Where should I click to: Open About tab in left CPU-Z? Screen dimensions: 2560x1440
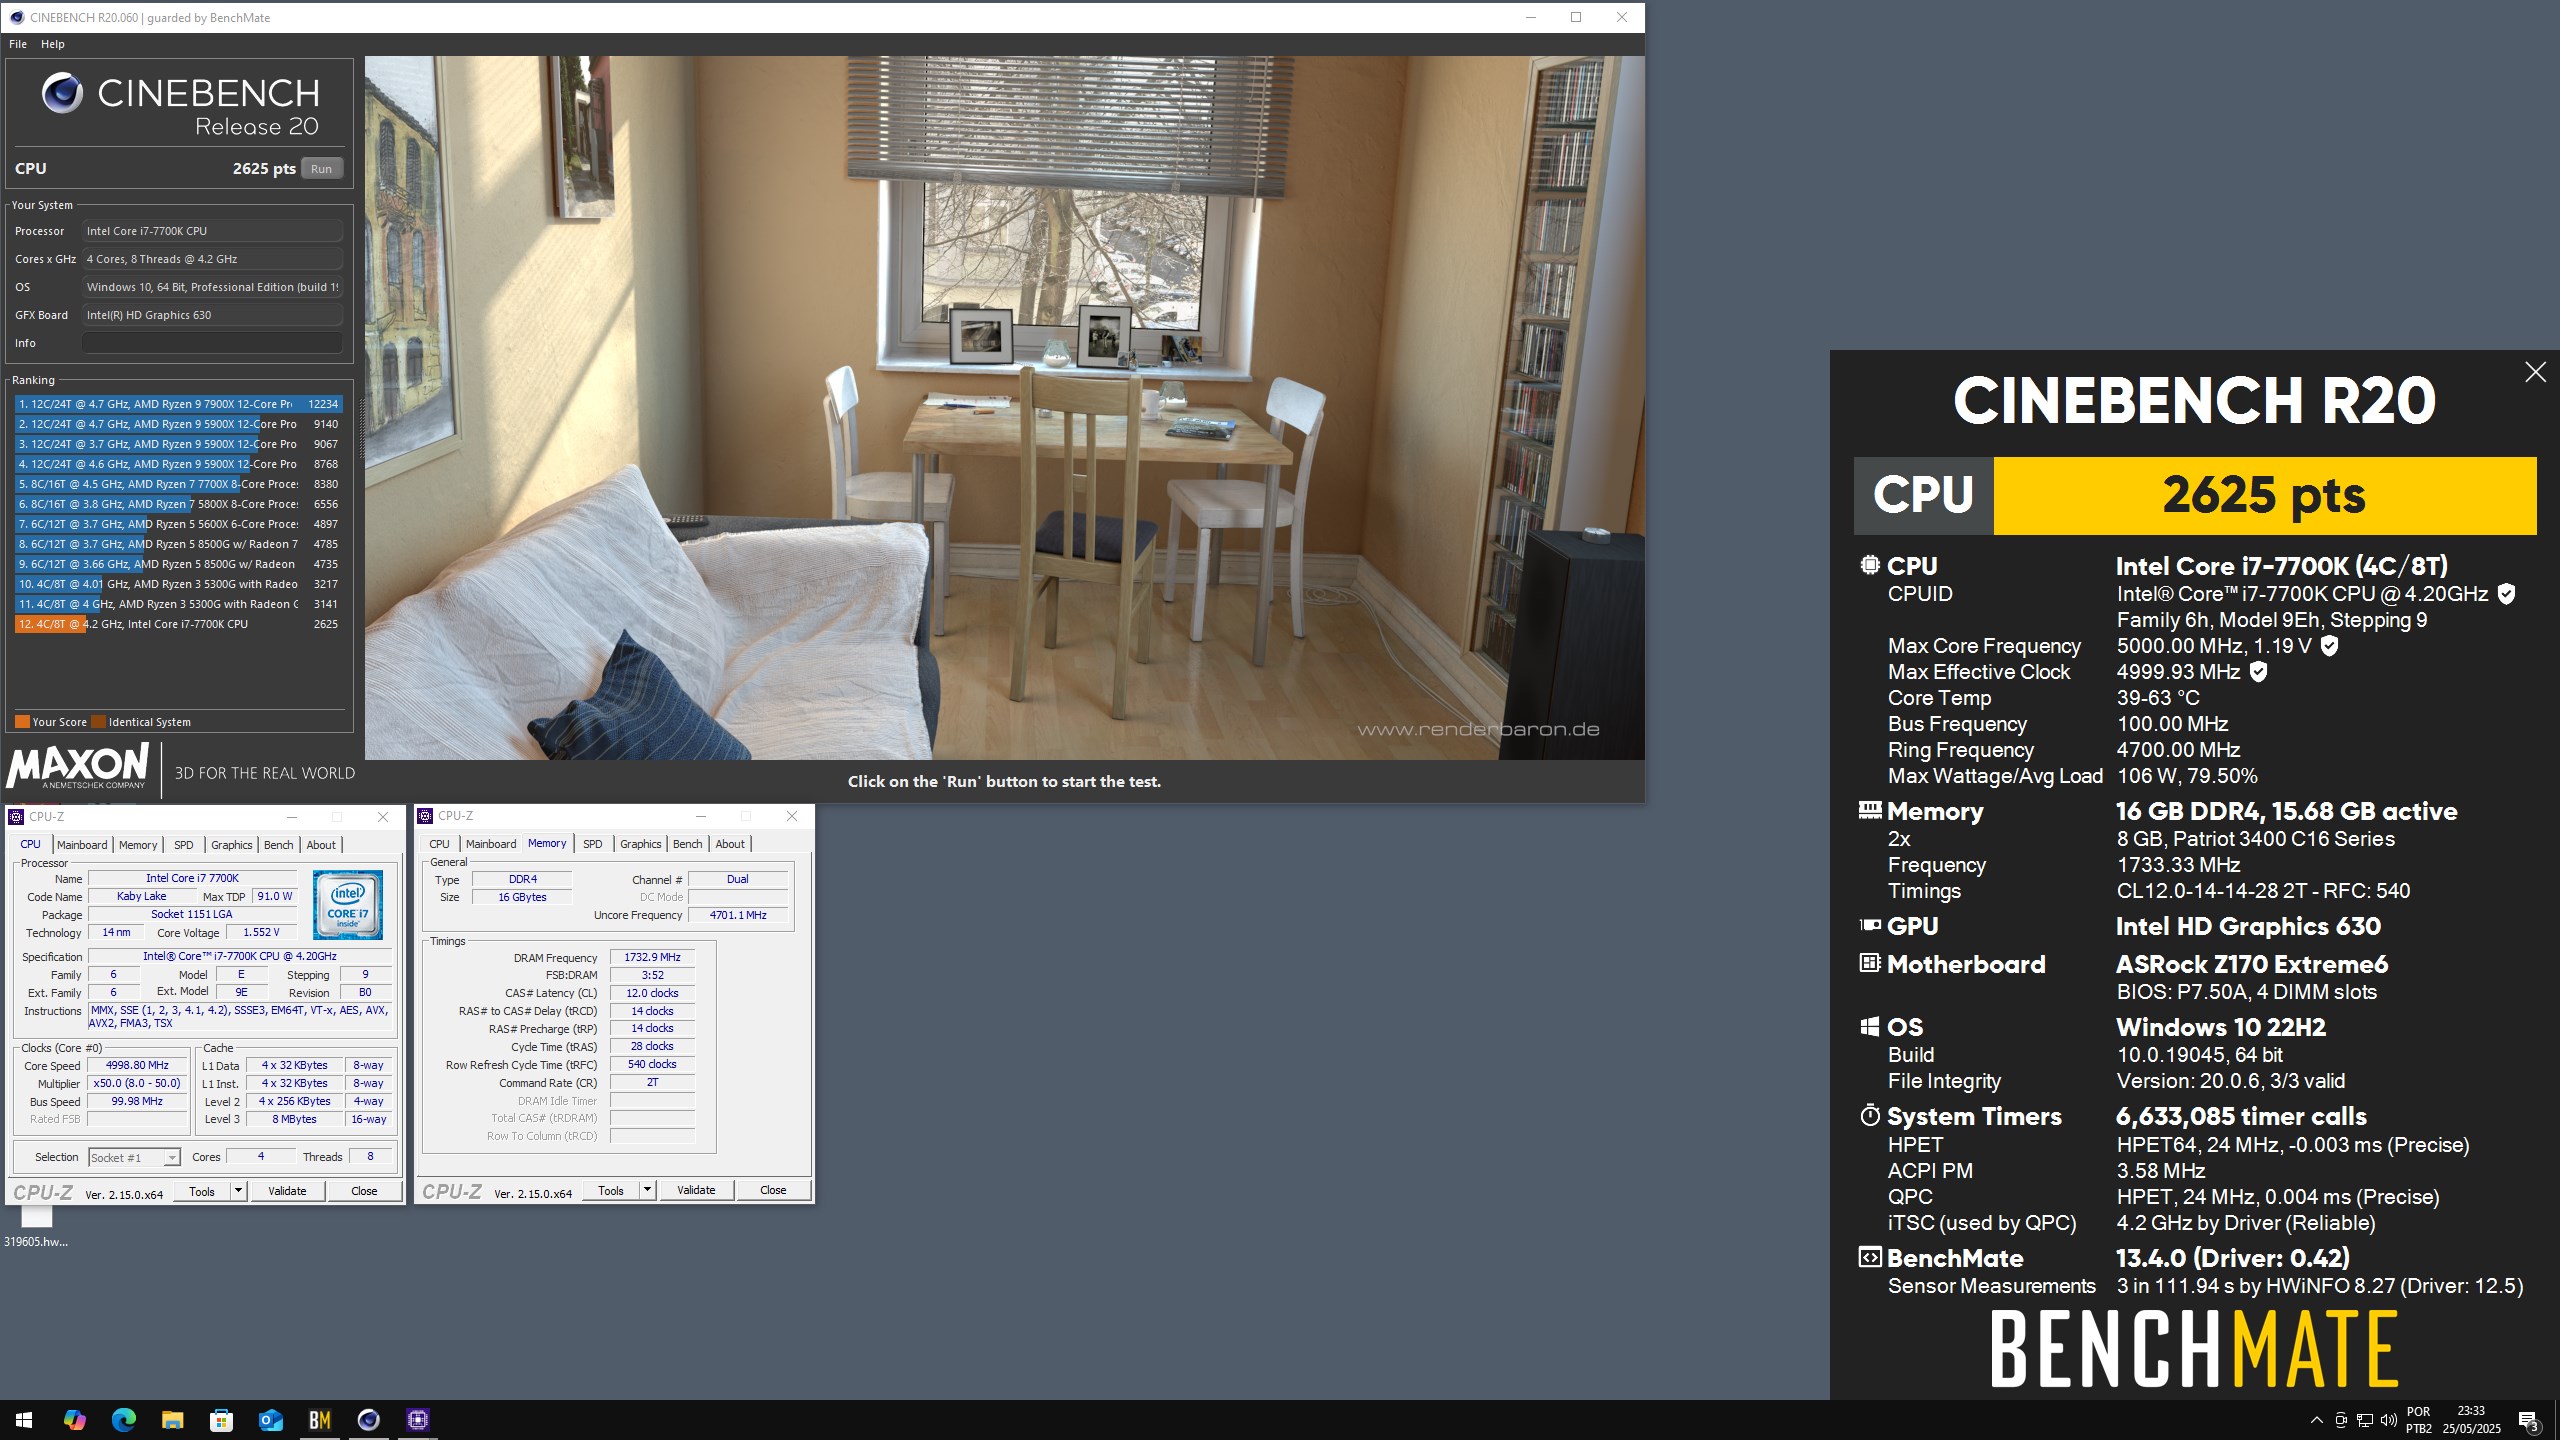pos(321,845)
